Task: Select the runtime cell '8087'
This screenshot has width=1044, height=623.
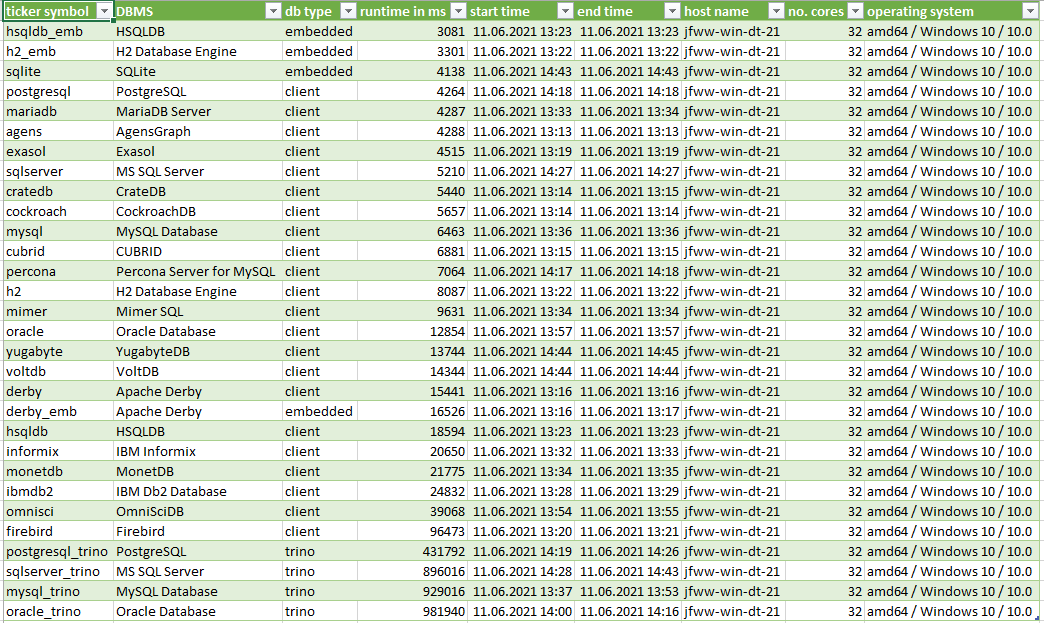Action: coord(412,291)
